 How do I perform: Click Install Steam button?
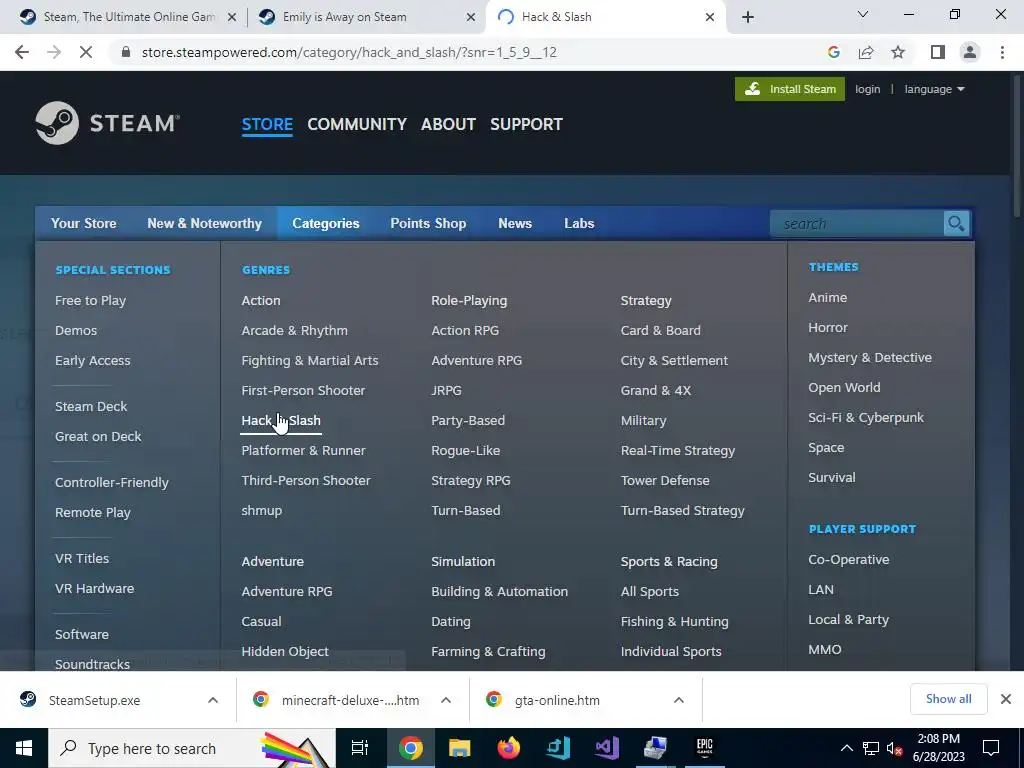point(790,89)
